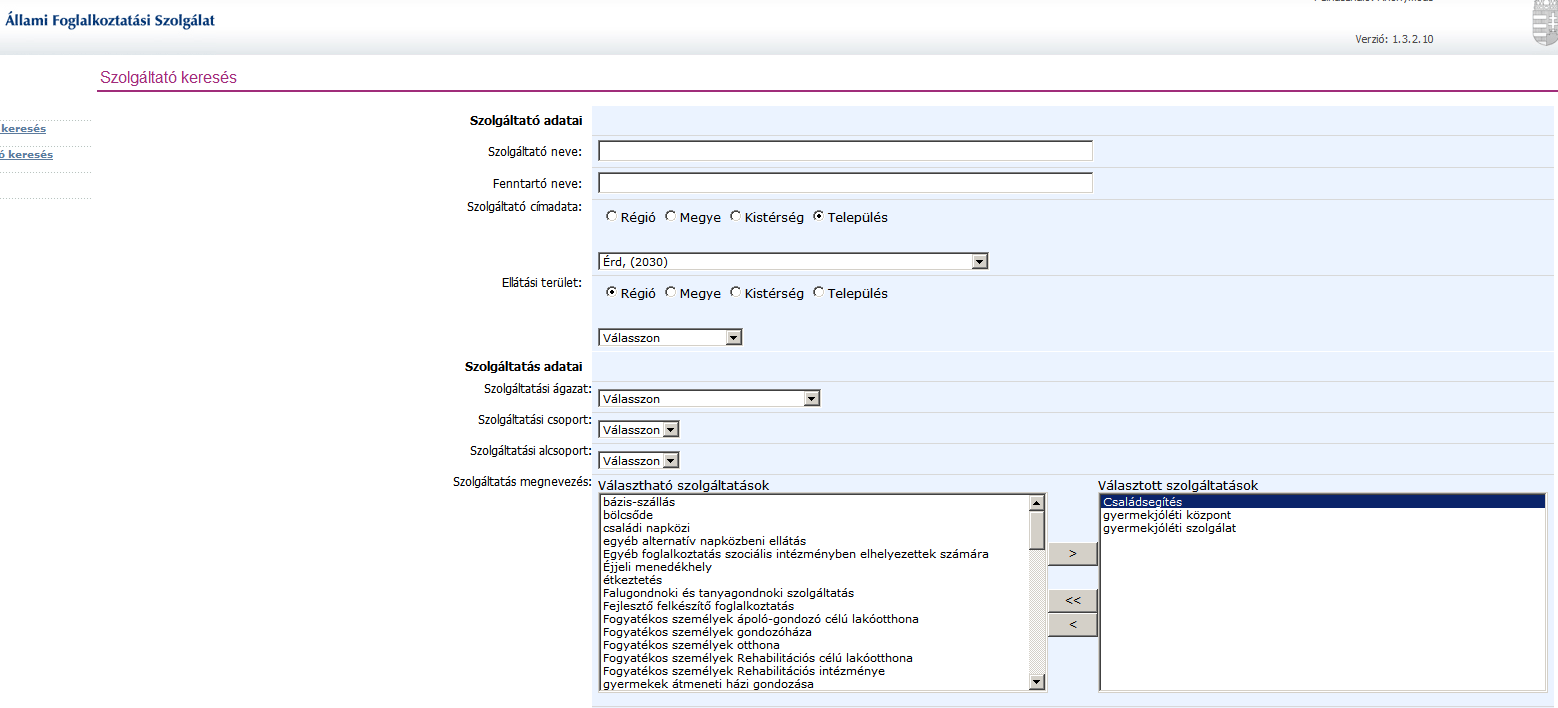The image size is (1558, 708).
Task: Select Kistérség radio for Szolgáltató címadata
Action: point(736,216)
